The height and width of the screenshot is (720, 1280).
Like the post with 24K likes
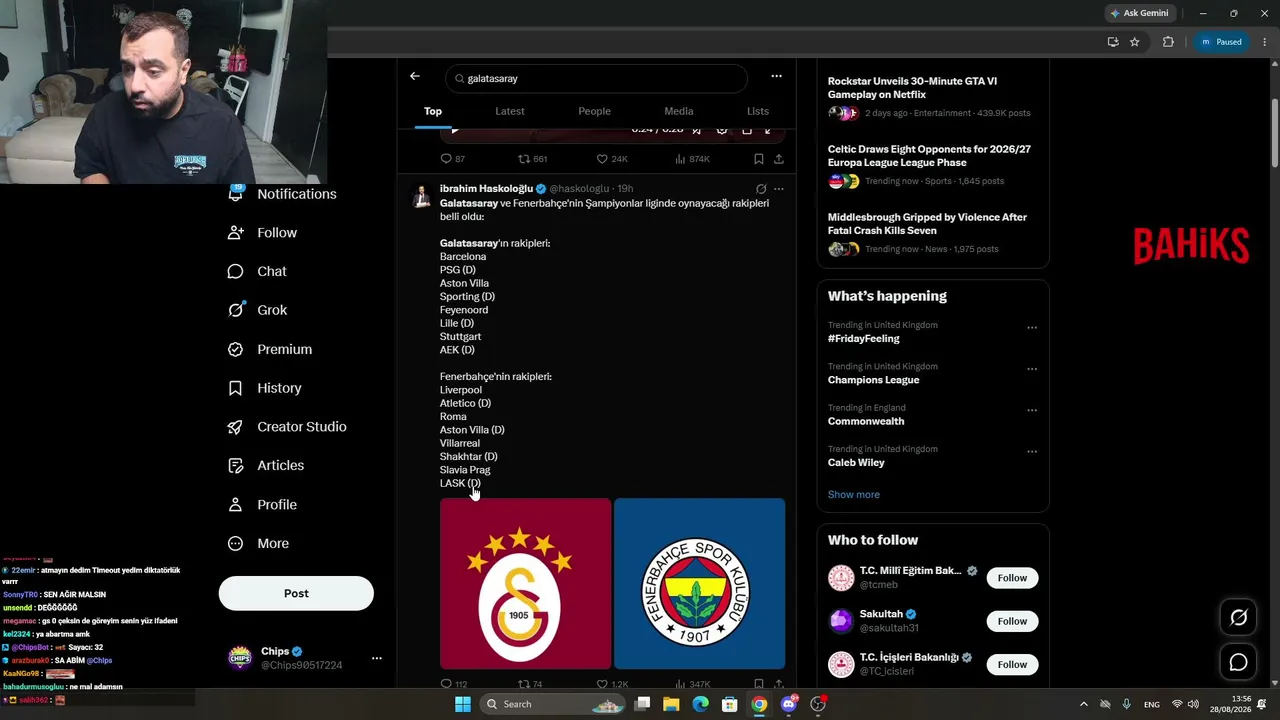pyautogui.click(x=612, y=159)
